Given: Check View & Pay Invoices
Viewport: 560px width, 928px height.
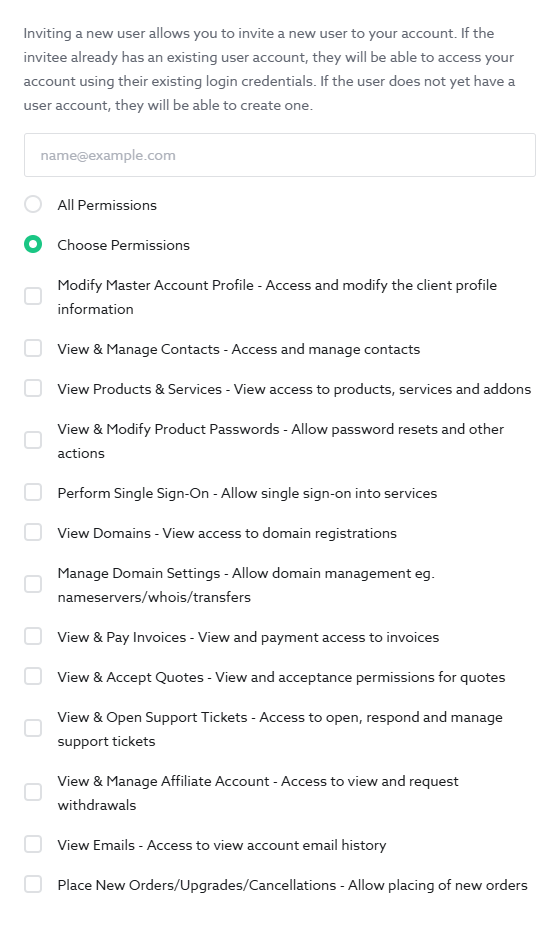Looking at the screenshot, I should pos(33,636).
